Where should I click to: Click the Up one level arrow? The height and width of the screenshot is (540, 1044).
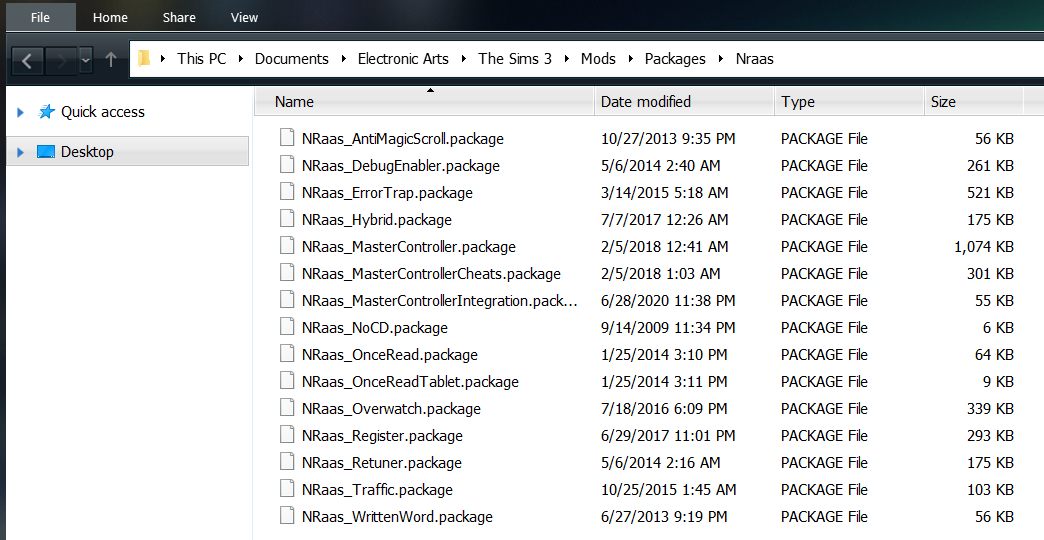click(111, 60)
